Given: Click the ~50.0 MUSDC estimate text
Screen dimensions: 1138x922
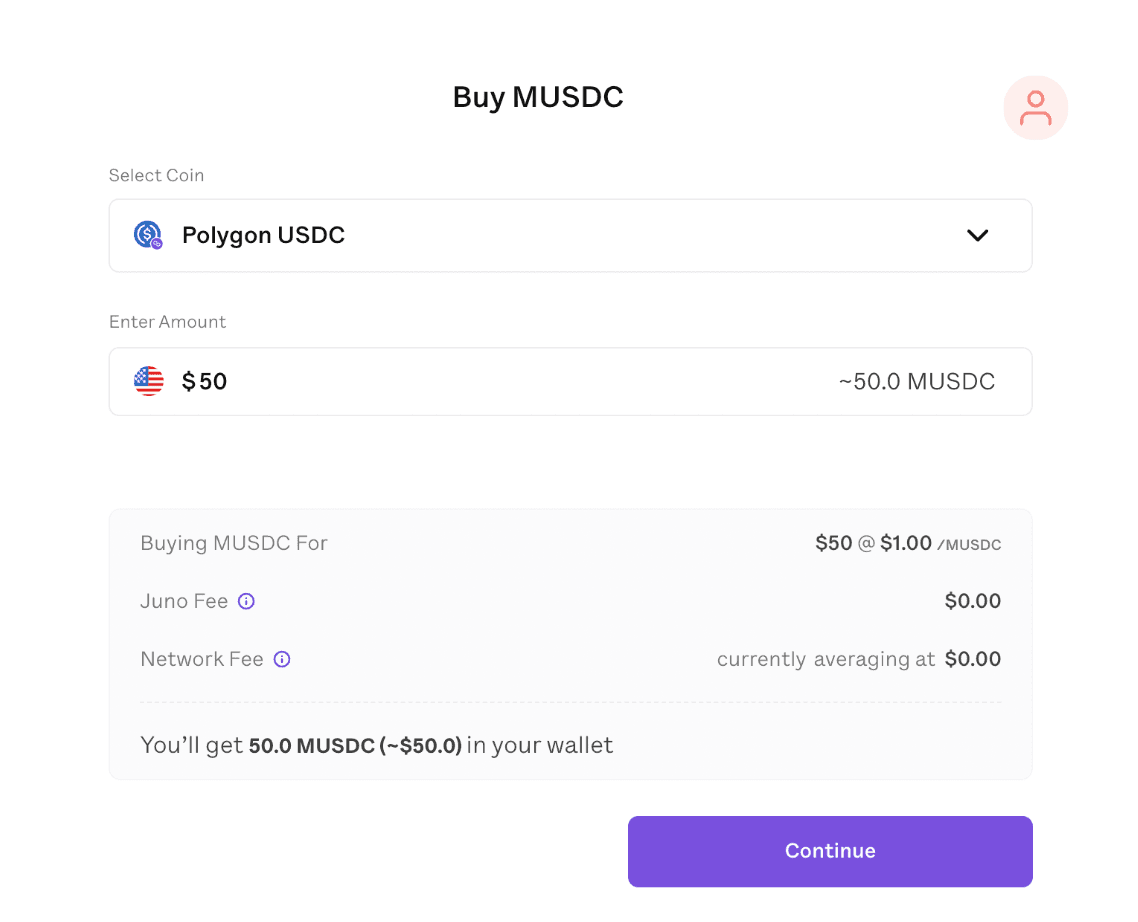Looking at the screenshot, I should [x=916, y=381].
